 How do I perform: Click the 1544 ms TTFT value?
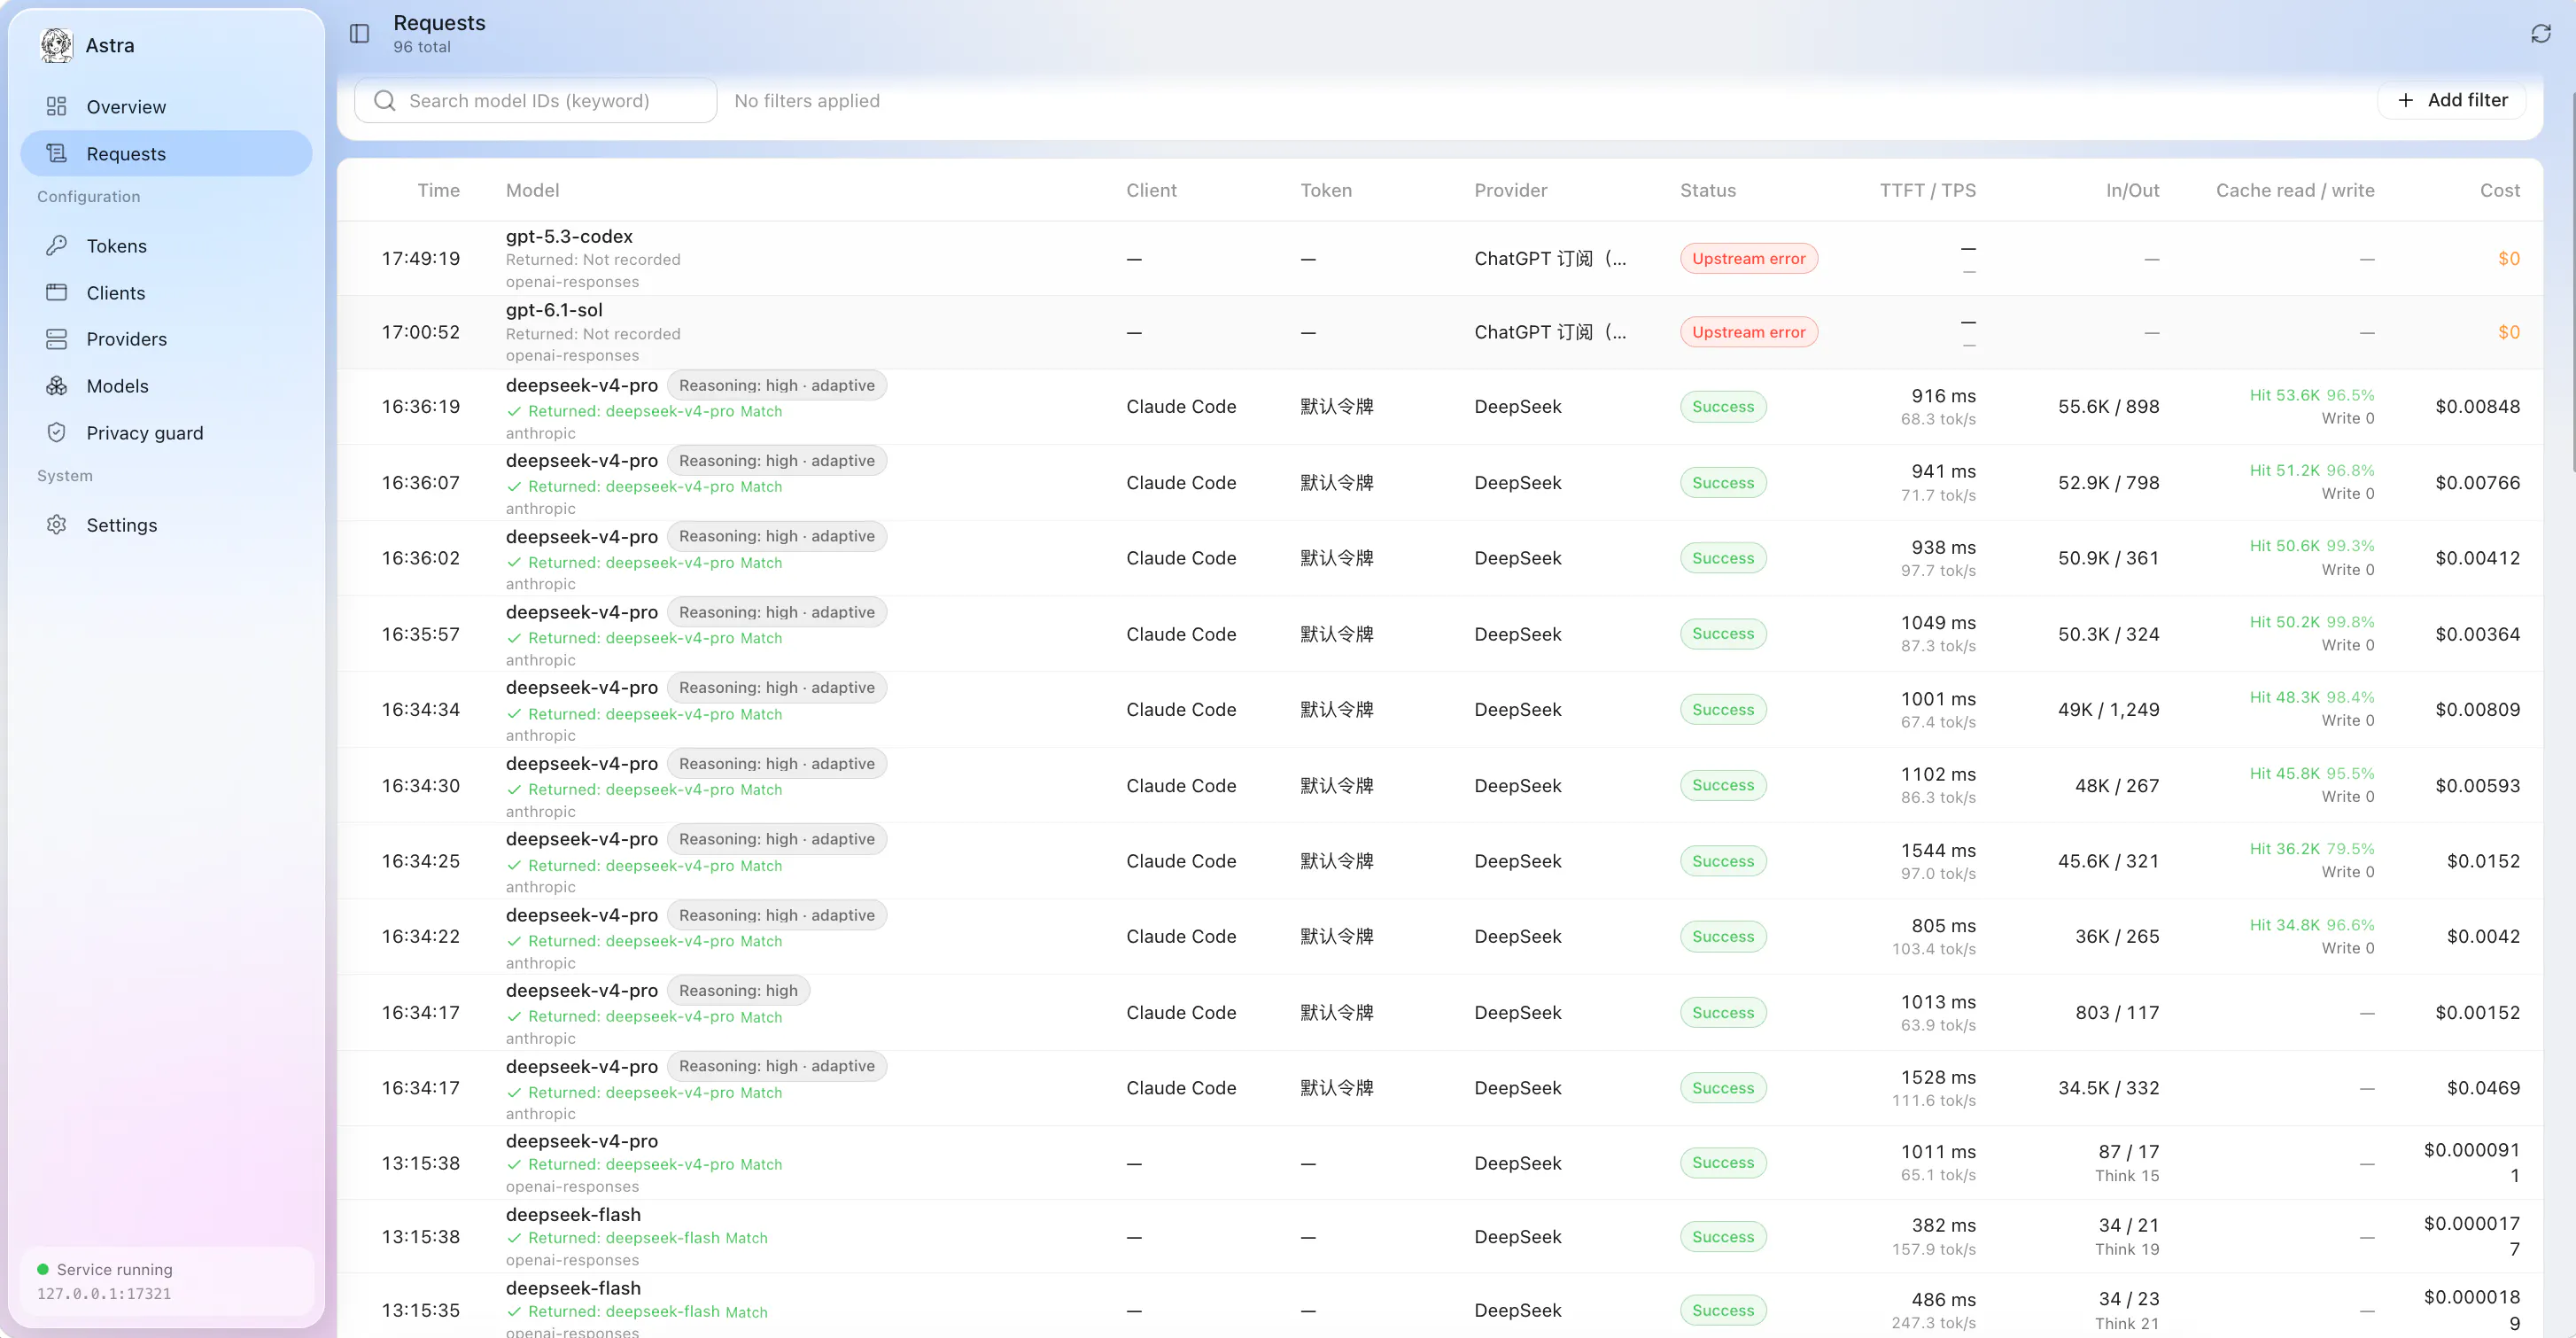[1937, 850]
